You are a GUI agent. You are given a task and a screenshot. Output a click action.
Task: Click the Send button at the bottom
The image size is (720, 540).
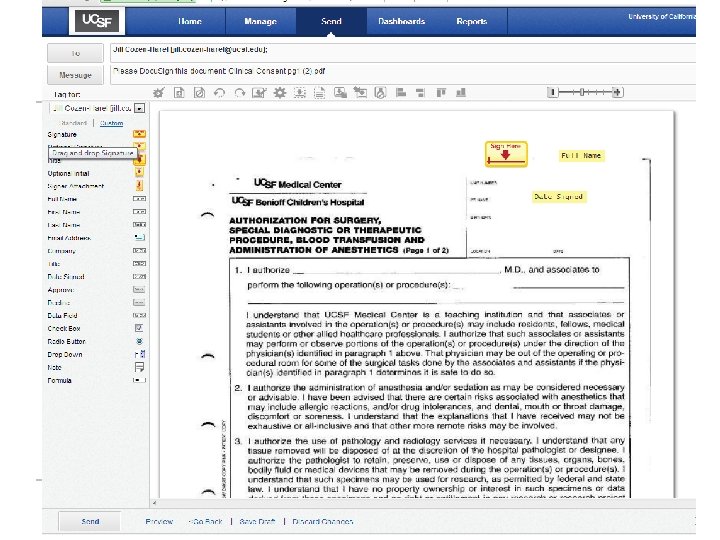(90, 522)
